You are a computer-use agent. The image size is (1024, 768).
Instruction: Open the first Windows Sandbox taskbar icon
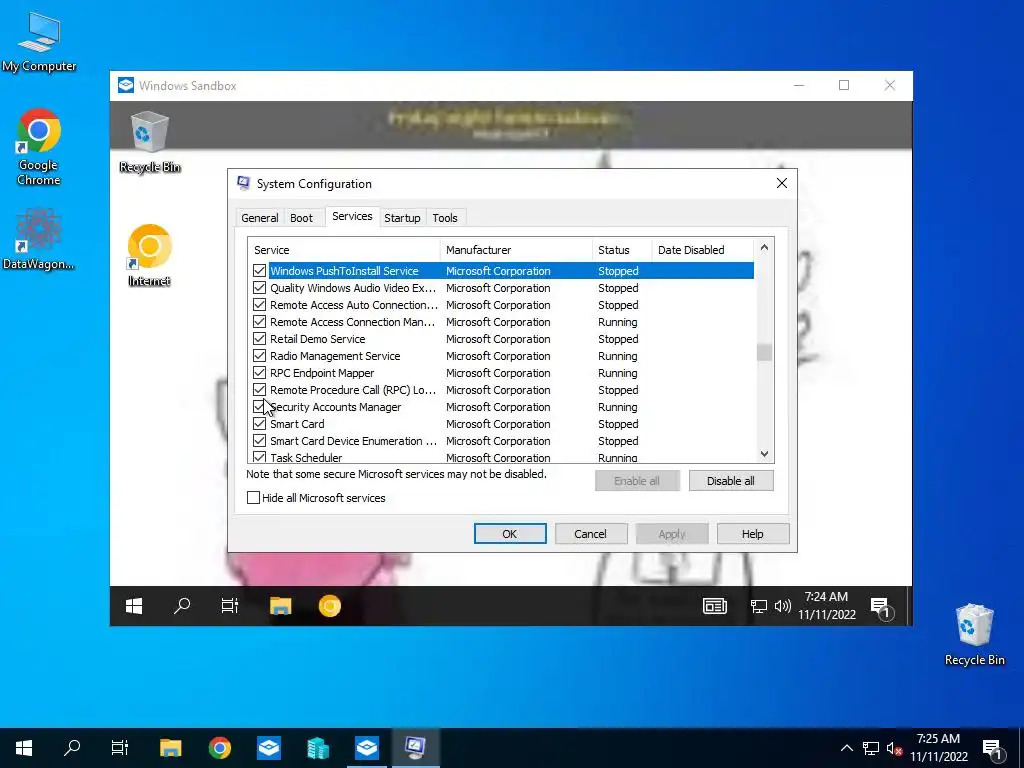pyautogui.click(x=269, y=748)
